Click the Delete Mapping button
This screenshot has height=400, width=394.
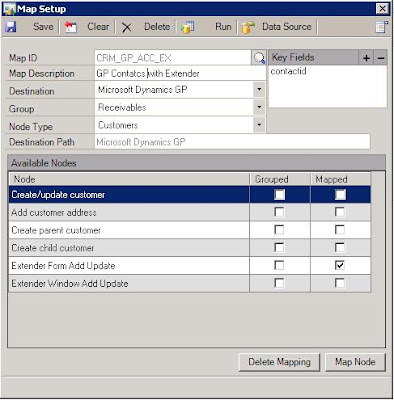point(279,362)
